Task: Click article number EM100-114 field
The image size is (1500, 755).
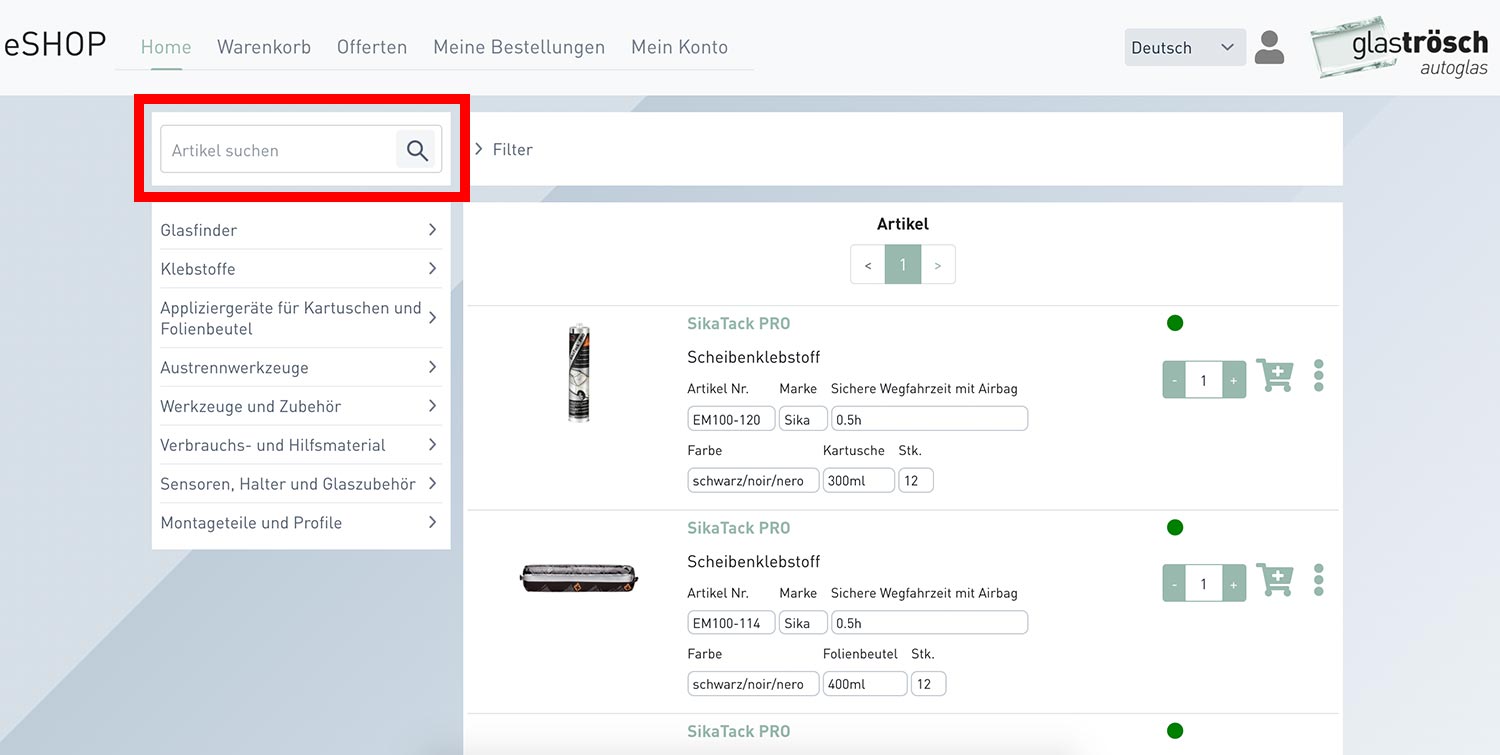Action: (x=731, y=623)
